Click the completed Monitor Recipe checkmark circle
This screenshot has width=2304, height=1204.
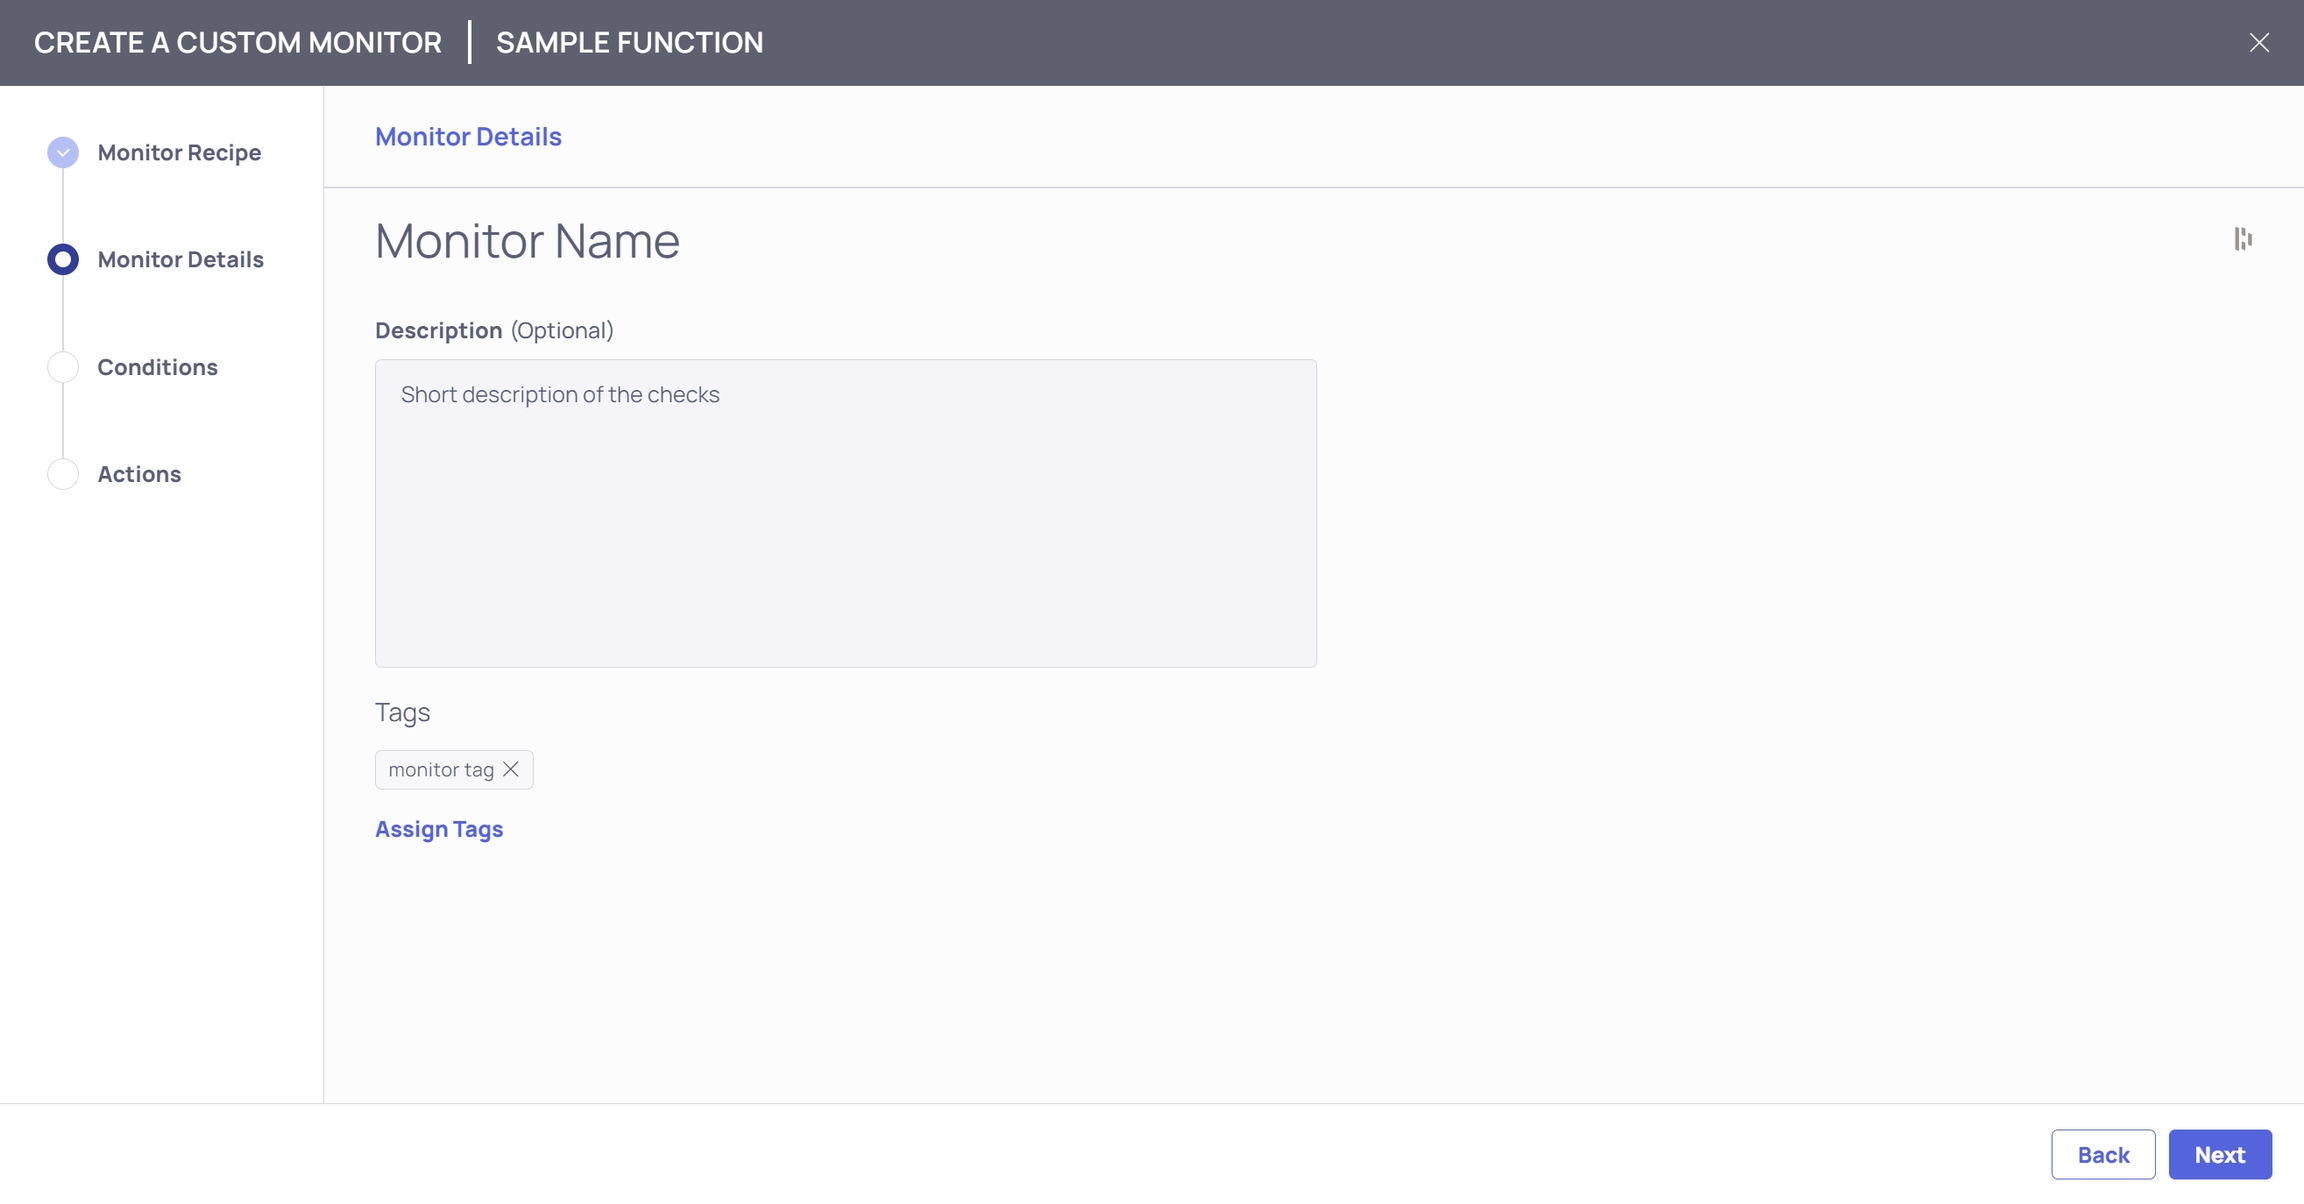(63, 152)
